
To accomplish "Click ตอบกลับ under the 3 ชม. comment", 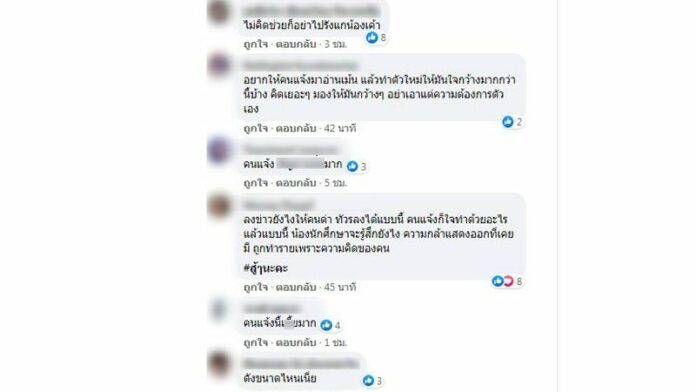I will coord(296,44).
